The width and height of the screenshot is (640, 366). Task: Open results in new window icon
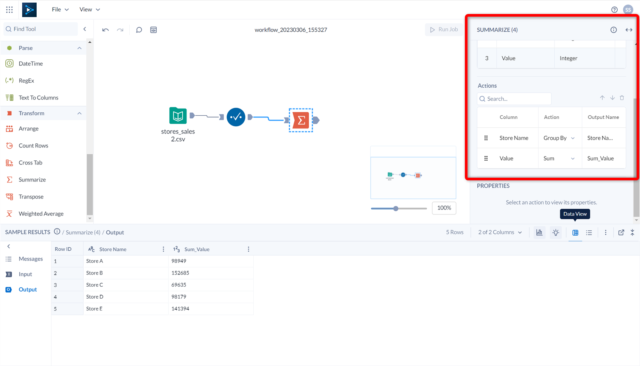[x=621, y=233]
